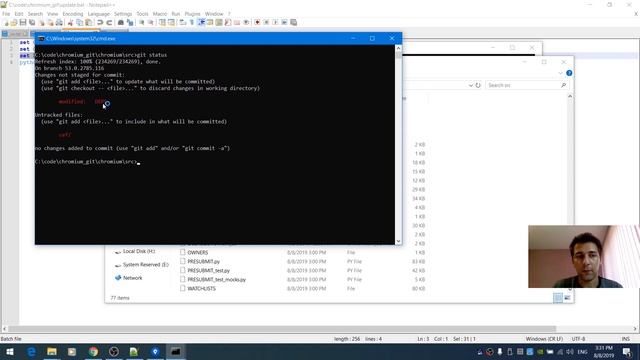
Task: Click the Copy toolbar icon
Action: (x=79, y=22)
